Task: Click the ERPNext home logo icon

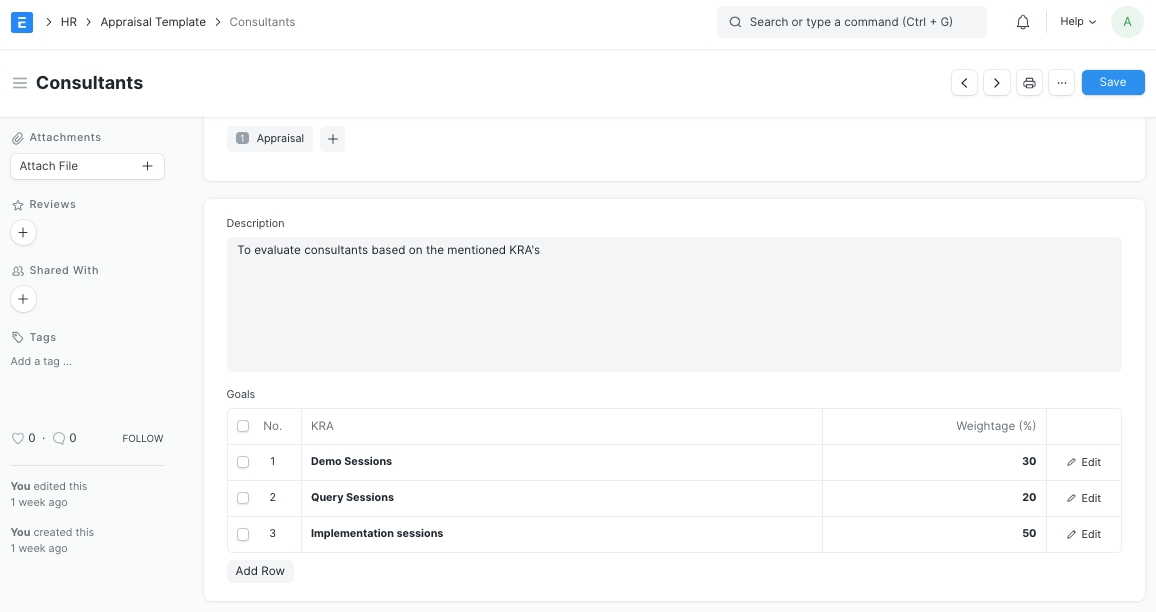Action: tap(22, 22)
